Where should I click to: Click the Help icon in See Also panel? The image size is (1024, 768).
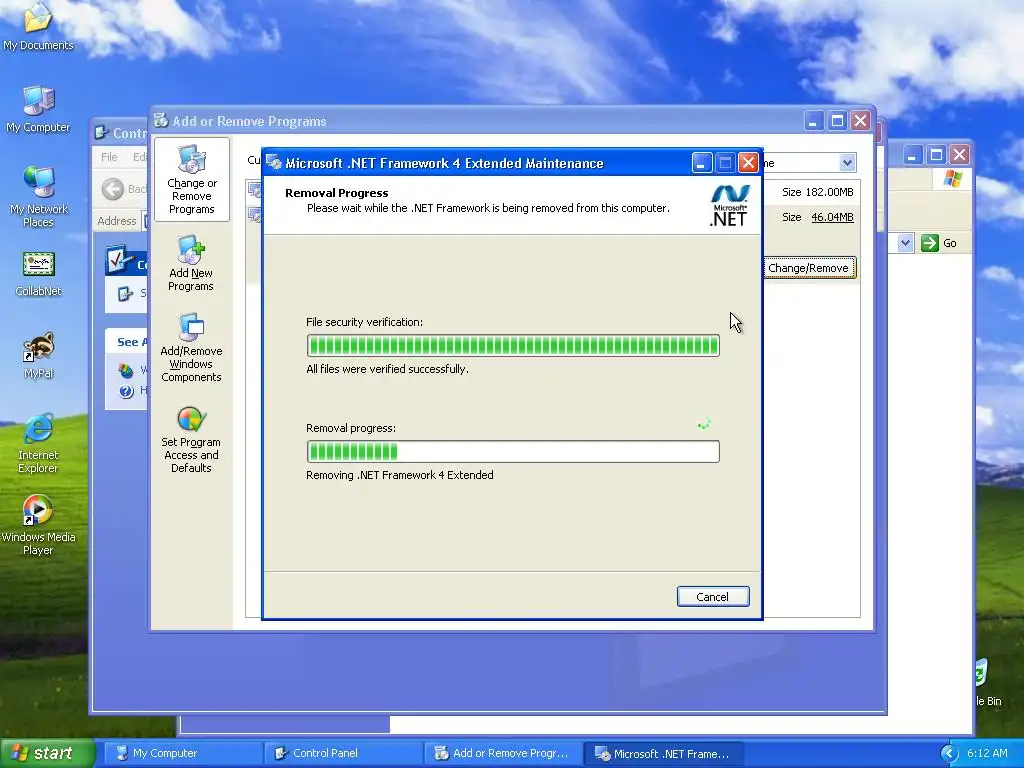(127, 391)
